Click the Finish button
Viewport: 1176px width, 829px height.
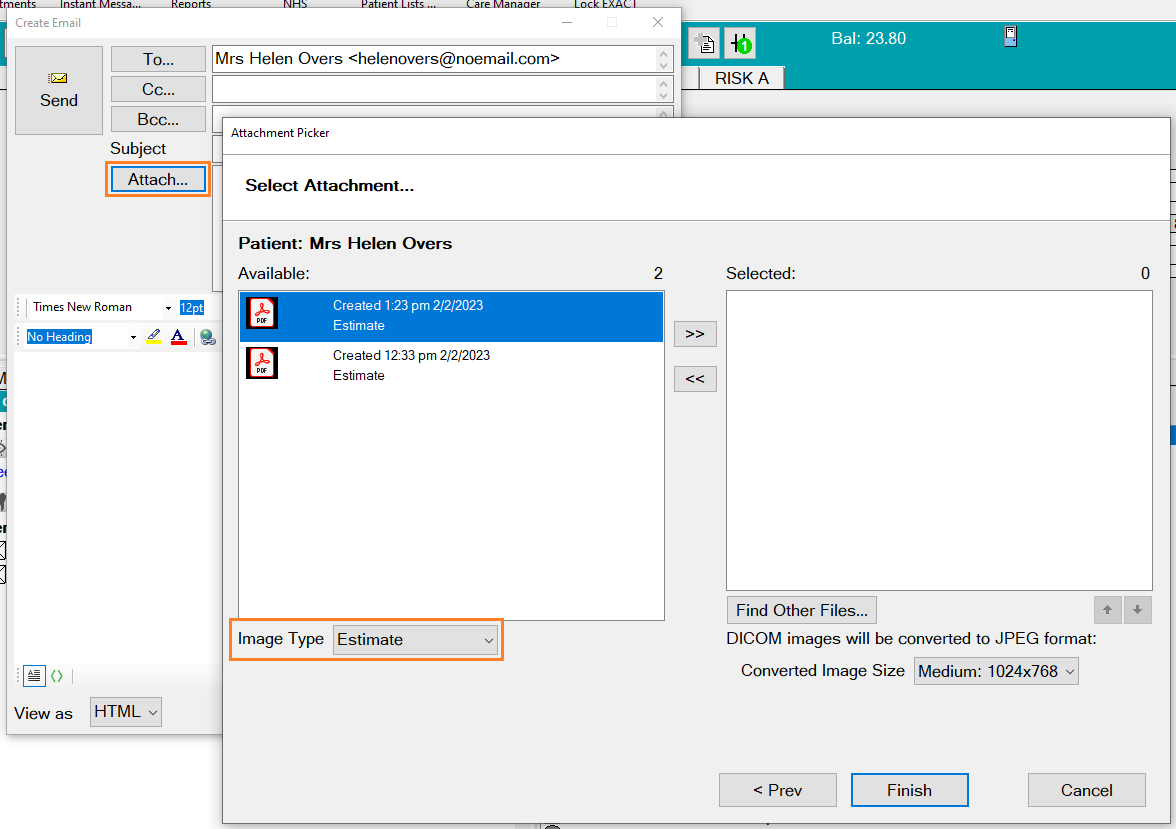tap(909, 790)
